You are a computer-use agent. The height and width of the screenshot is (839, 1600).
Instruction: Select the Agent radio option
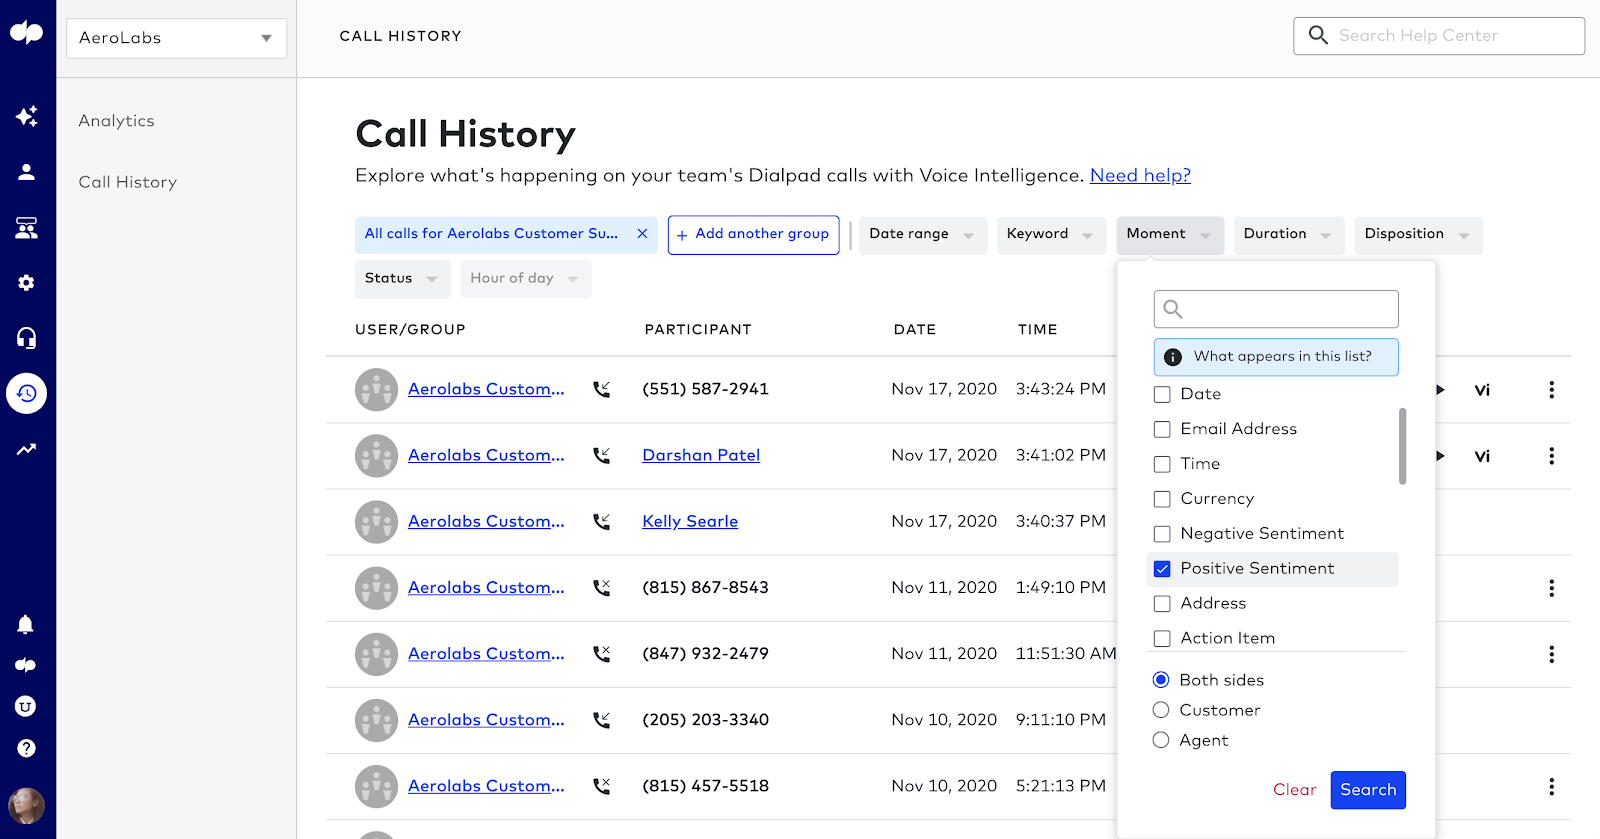coord(1161,740)
